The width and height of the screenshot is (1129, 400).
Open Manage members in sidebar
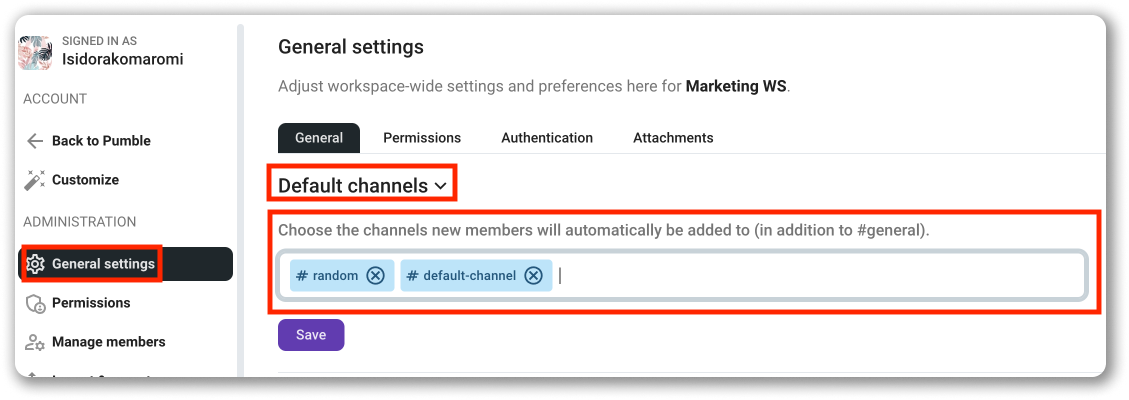108,342
